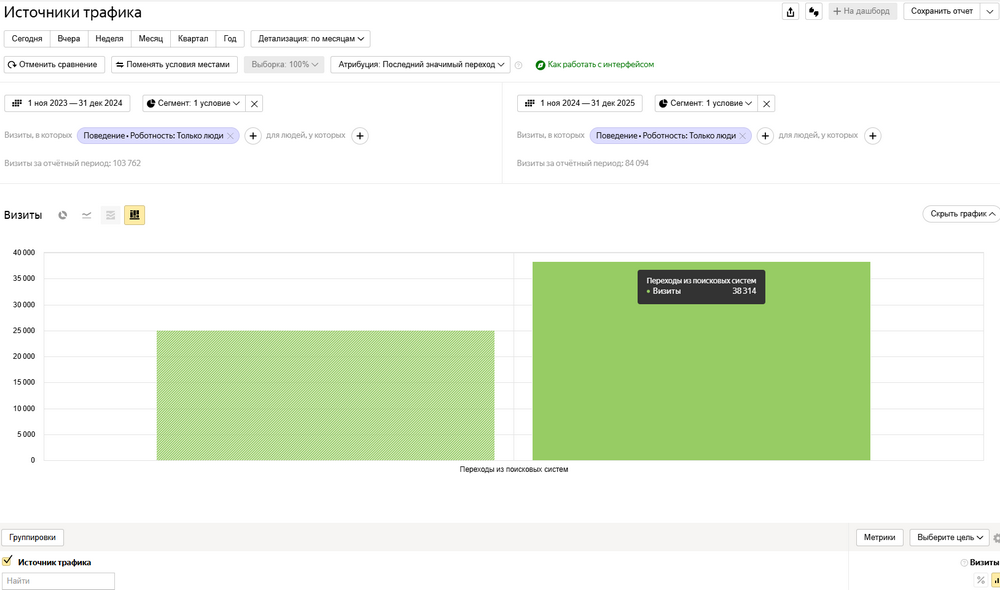Remove the left Роботность filter chip
Screen dimensions: 1000x590
230,136
